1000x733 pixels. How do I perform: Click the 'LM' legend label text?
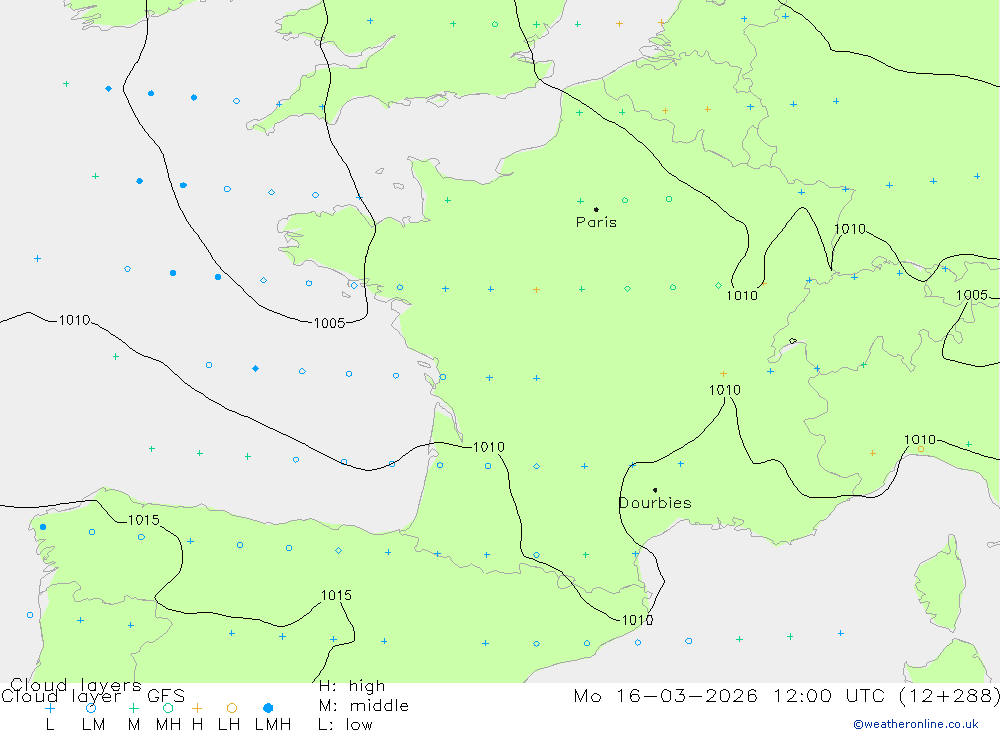[93, 725]
